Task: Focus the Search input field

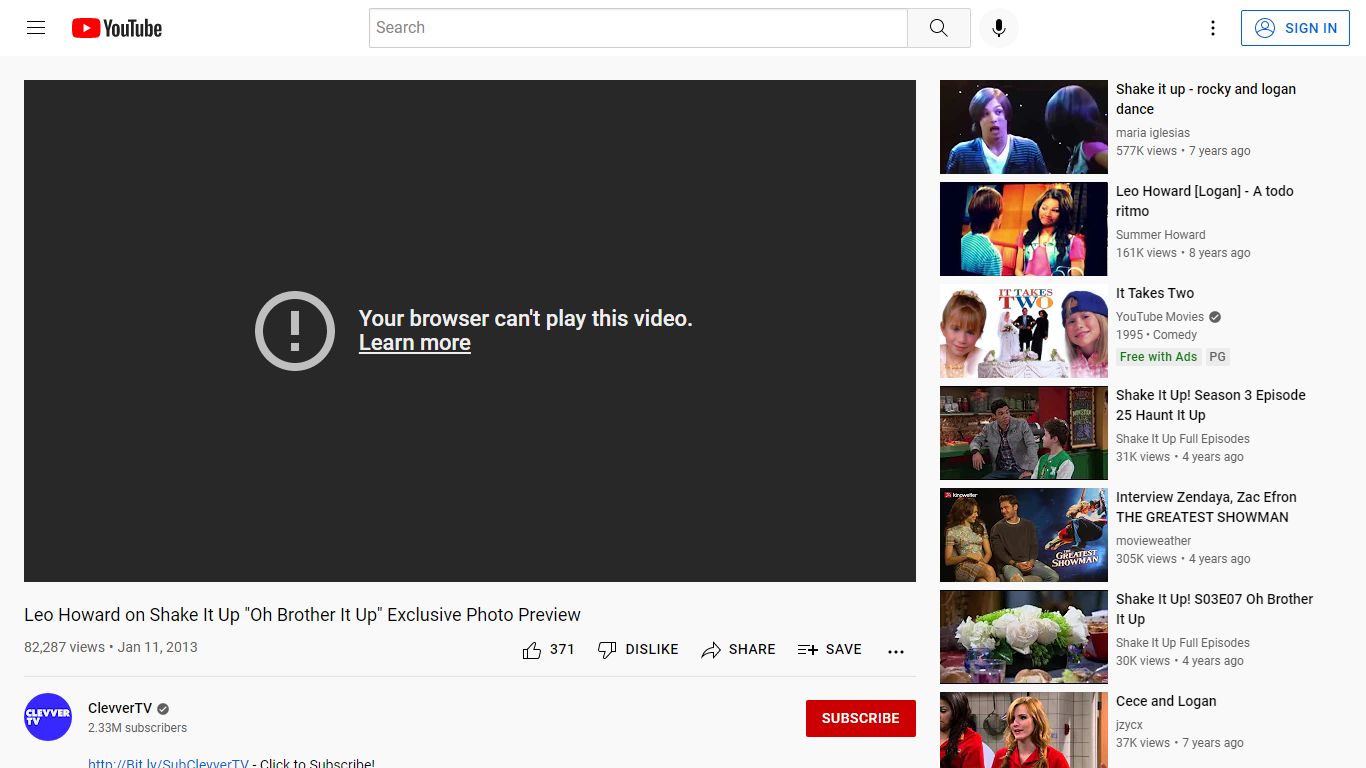Action: click(638, 28)
